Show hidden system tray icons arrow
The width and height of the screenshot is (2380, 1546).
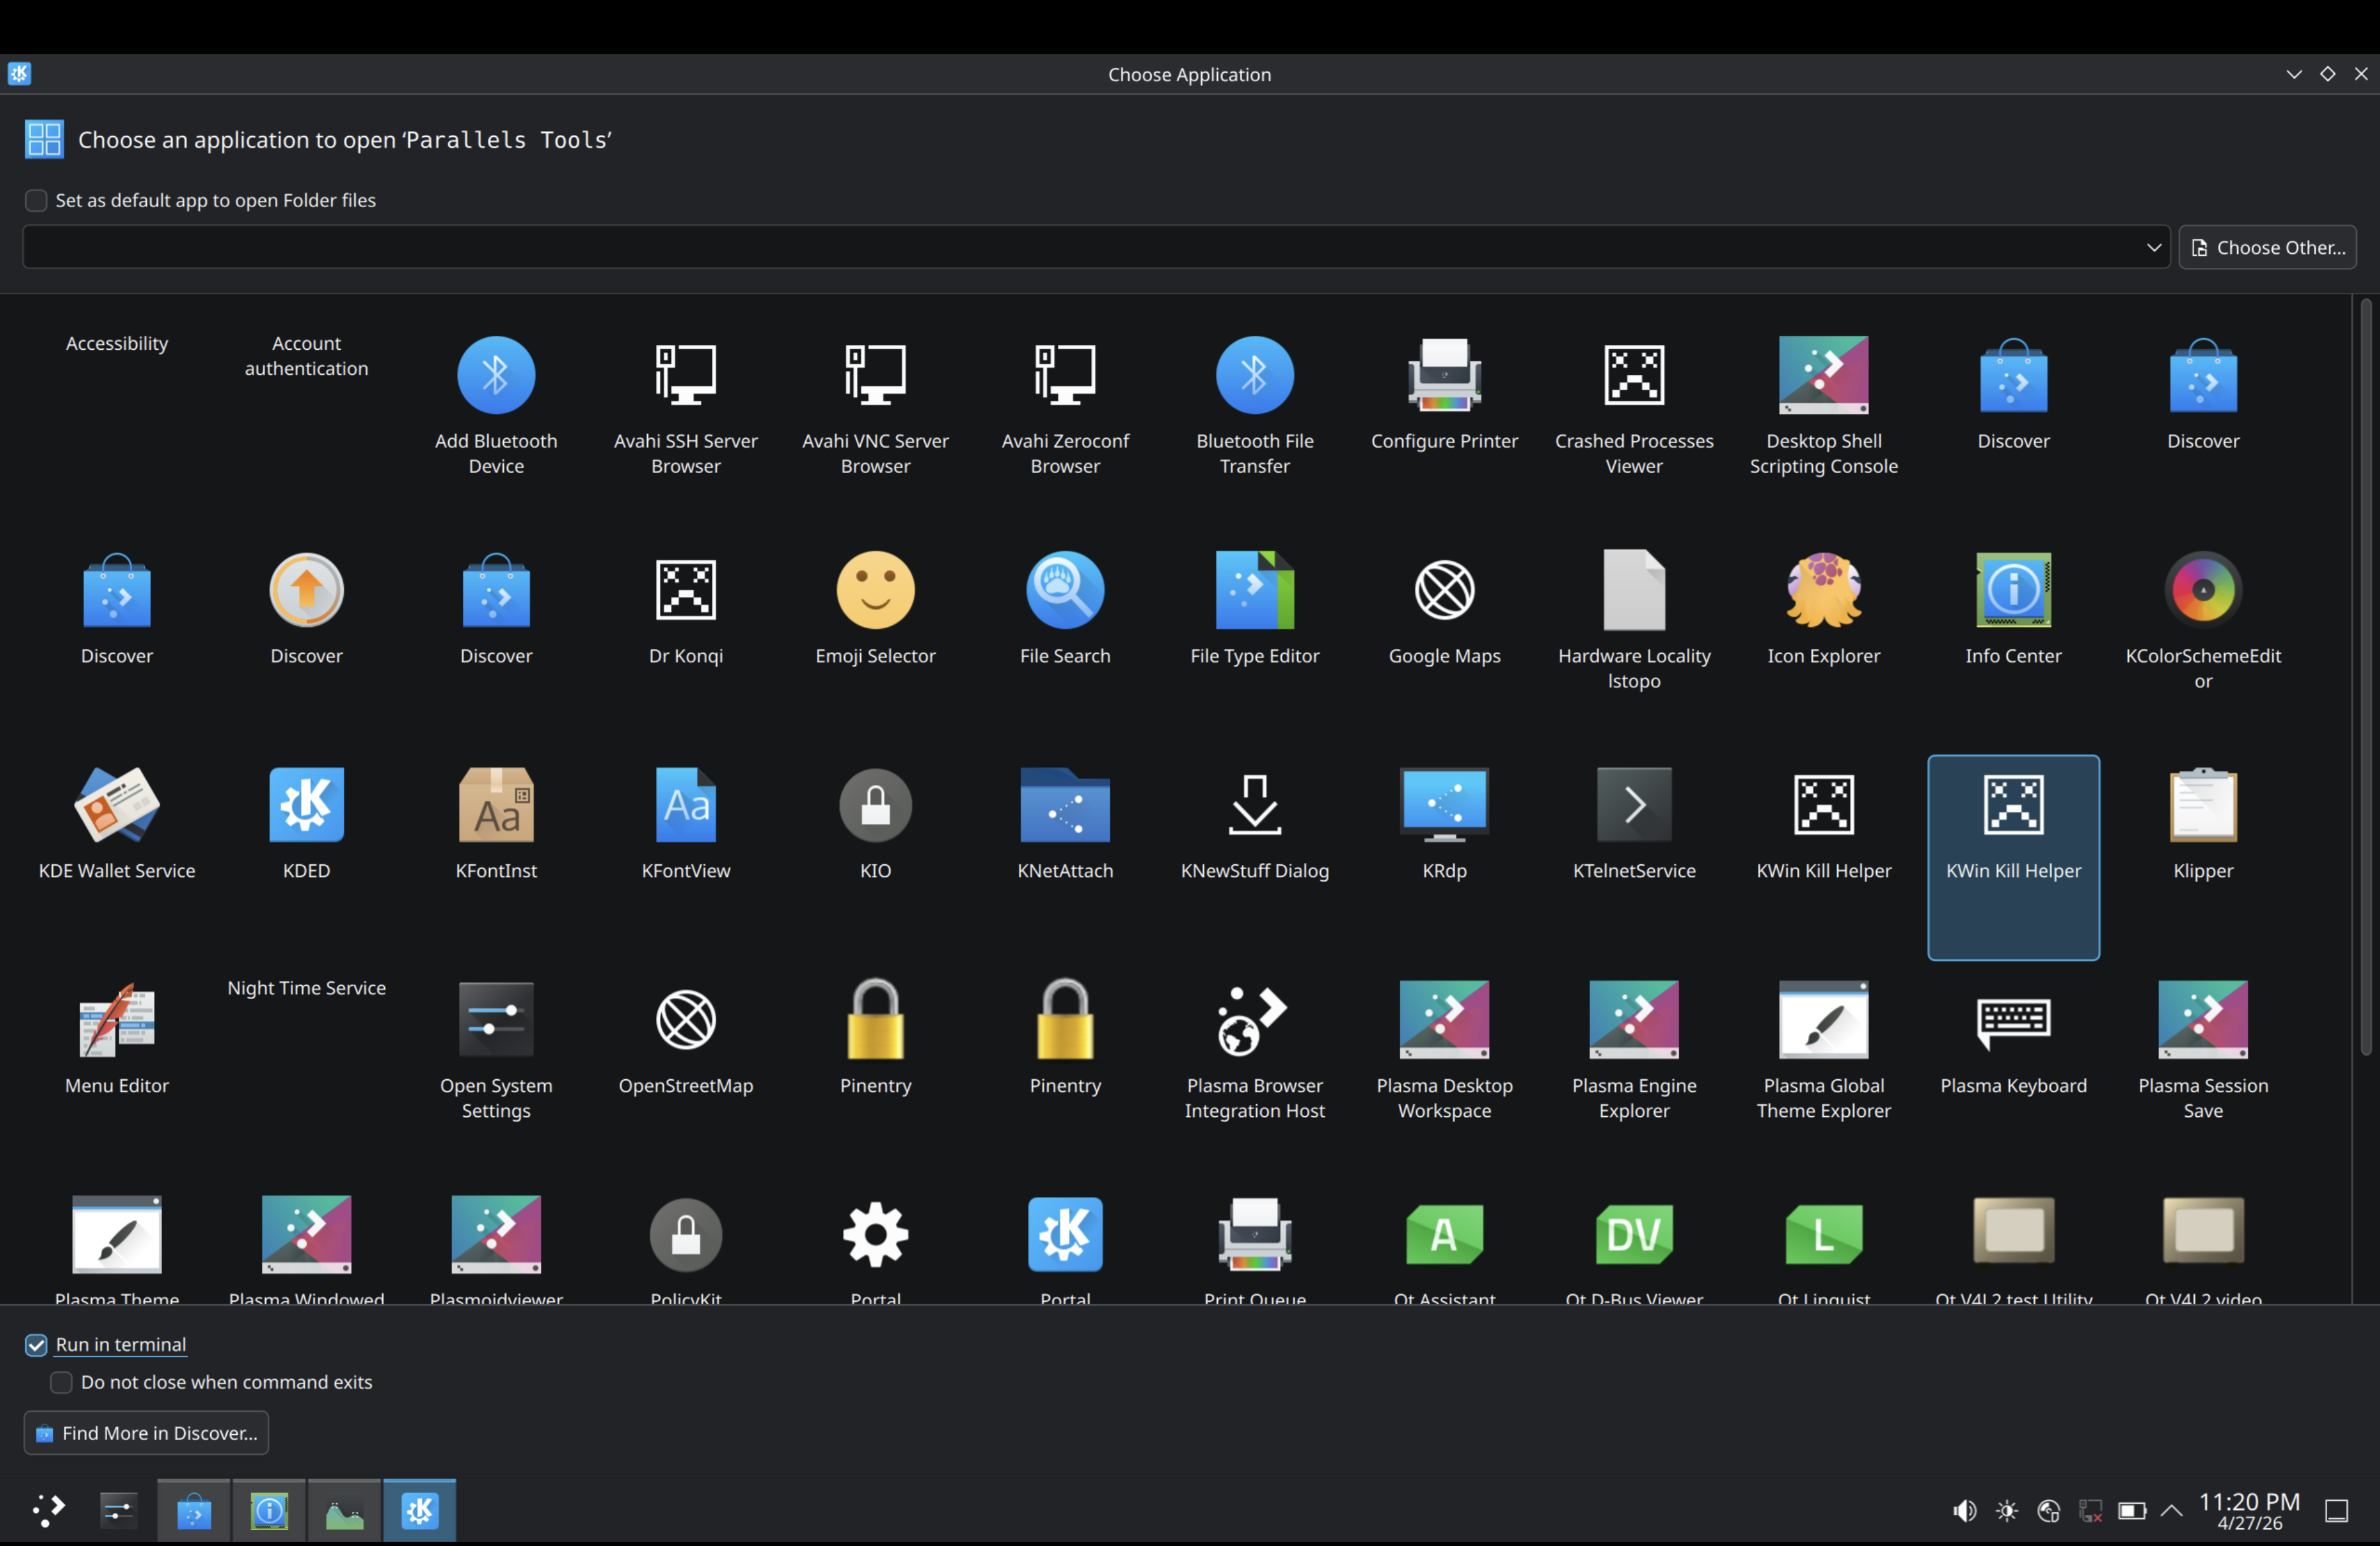pyautogui.click(x=2171, y=1510)
